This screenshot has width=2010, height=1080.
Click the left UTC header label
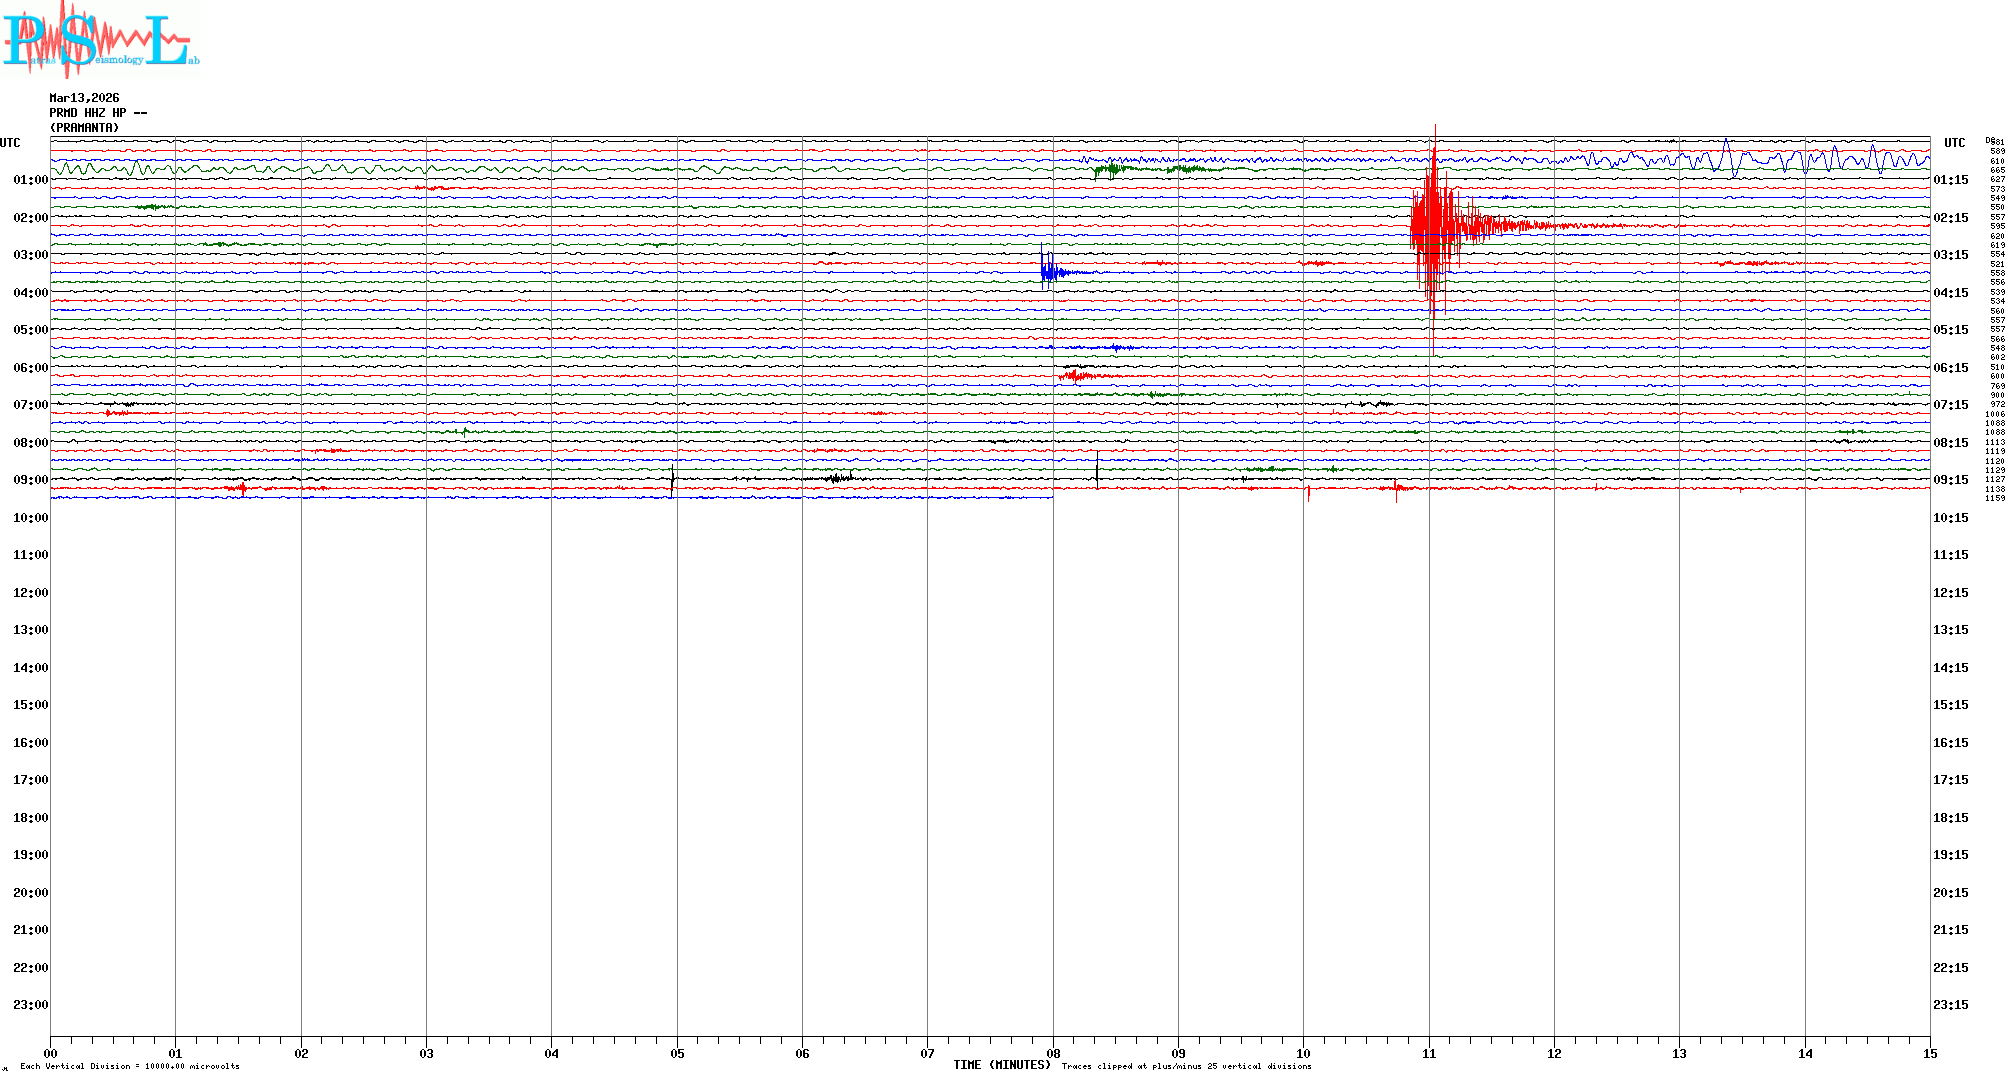click(10, 143)
